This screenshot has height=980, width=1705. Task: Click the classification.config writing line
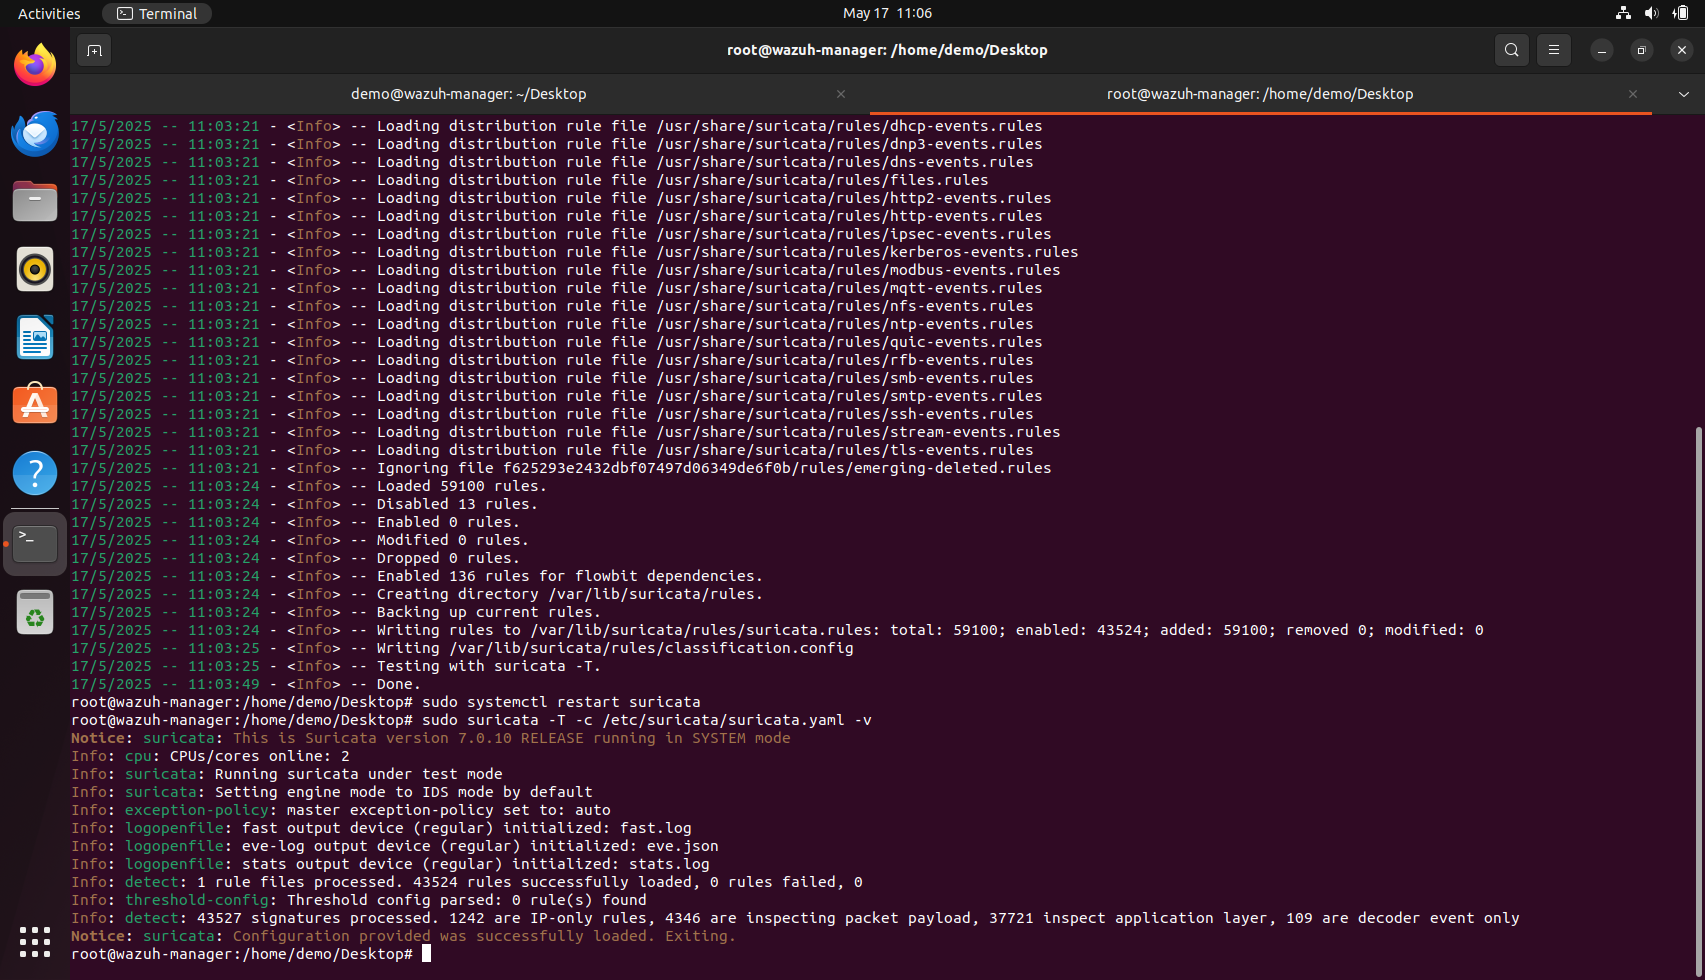click(x=462, y=648)
